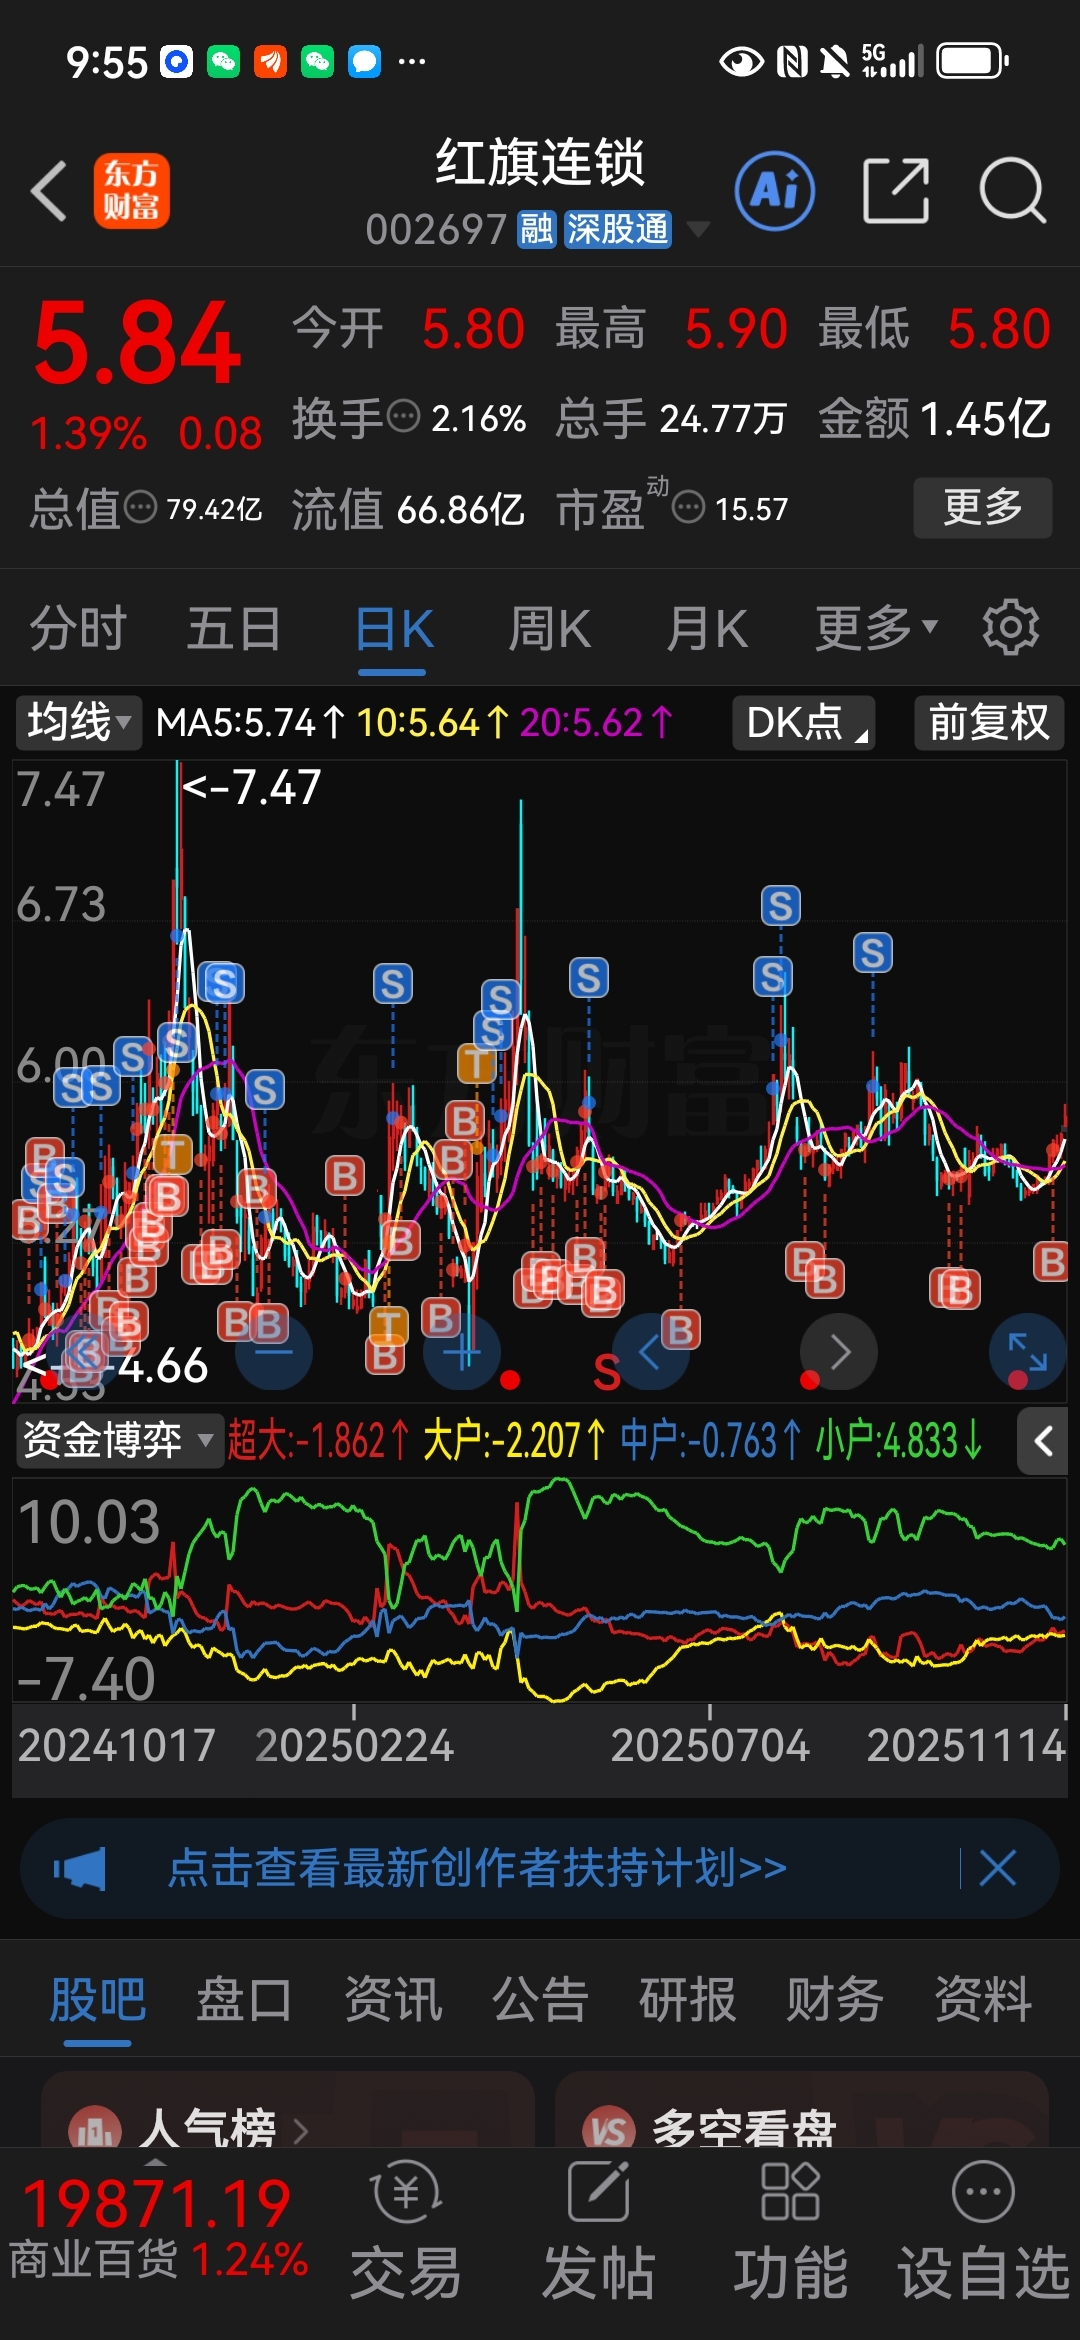Open 盘口 section tab
Viewport: 1080px width, 2340px height.
[244, 2000]
